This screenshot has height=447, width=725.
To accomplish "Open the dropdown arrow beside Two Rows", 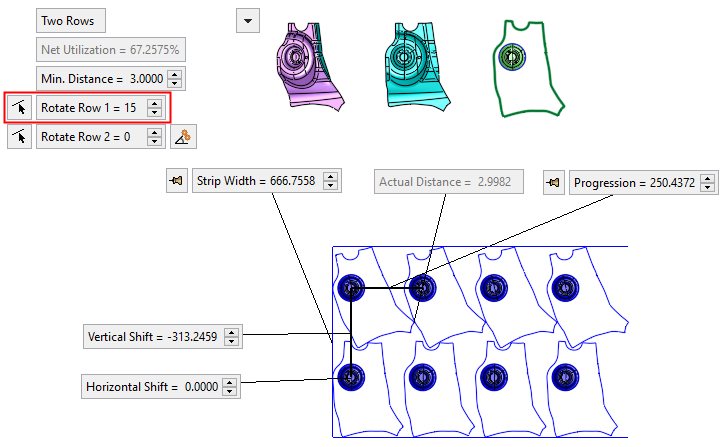I will (x=248, y=21).
